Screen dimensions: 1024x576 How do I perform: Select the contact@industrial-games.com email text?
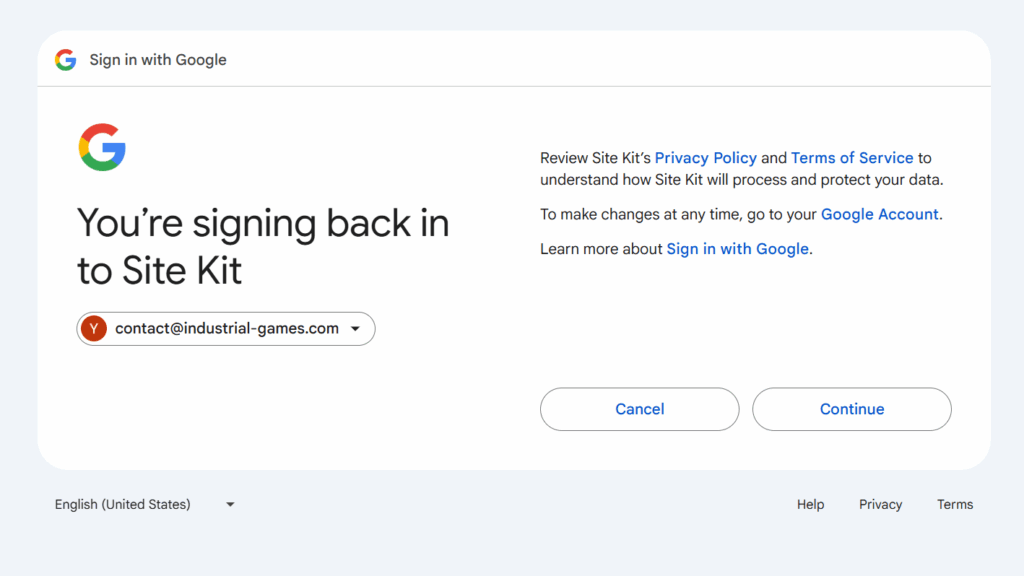[227, 329]
